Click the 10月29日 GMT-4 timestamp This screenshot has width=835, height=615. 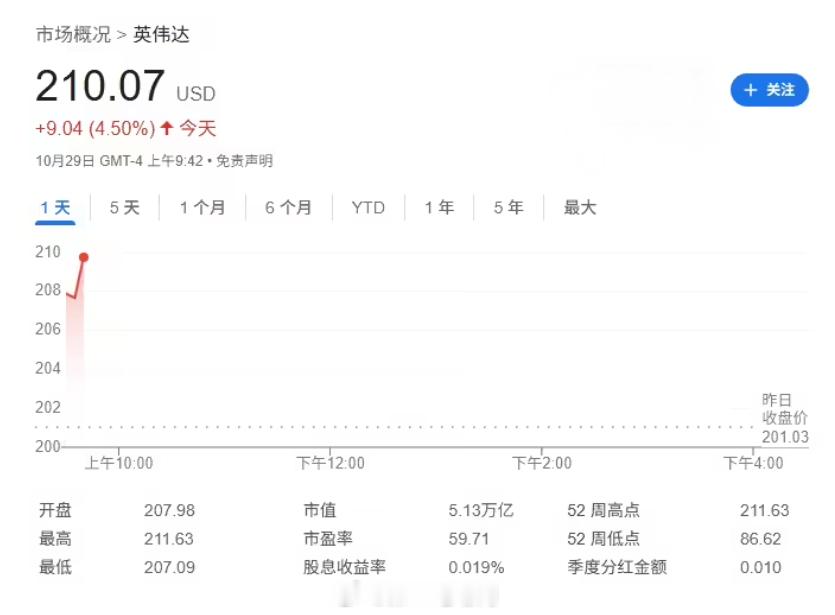[119, 161]
